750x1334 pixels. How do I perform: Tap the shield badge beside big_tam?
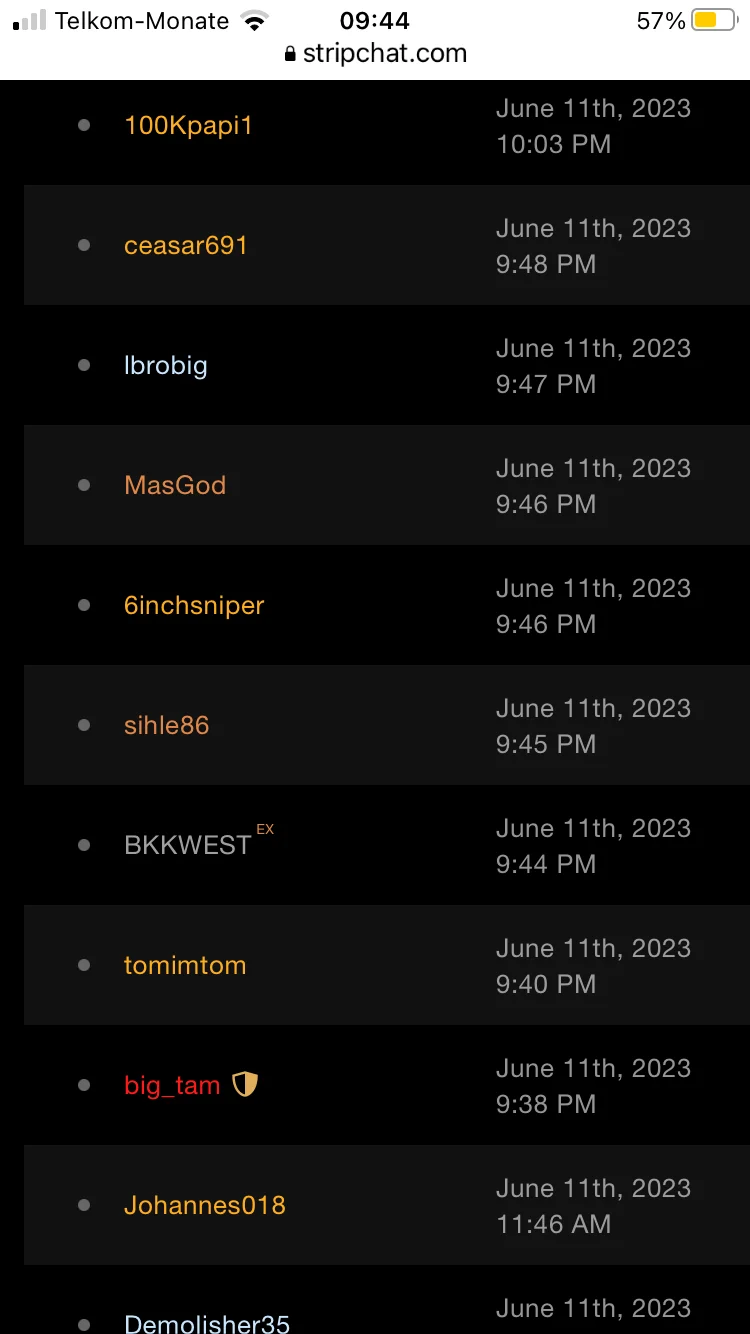tap(245, 1084)
